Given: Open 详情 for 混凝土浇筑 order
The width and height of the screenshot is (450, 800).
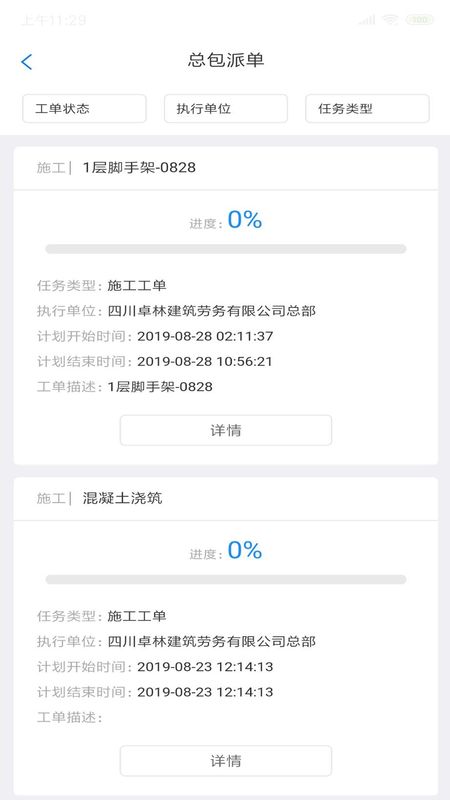Looking at the screenshot, I should coord(226,761).
